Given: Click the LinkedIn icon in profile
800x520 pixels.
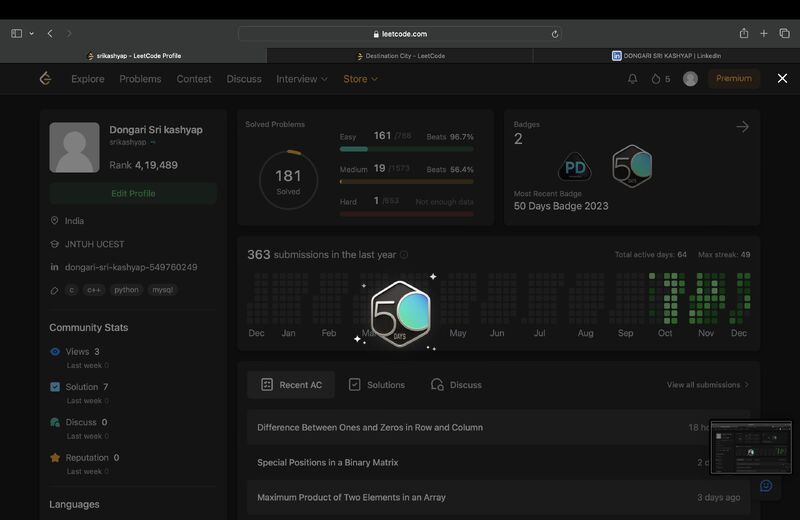Looking at the screenshot, I should (54, 267).
